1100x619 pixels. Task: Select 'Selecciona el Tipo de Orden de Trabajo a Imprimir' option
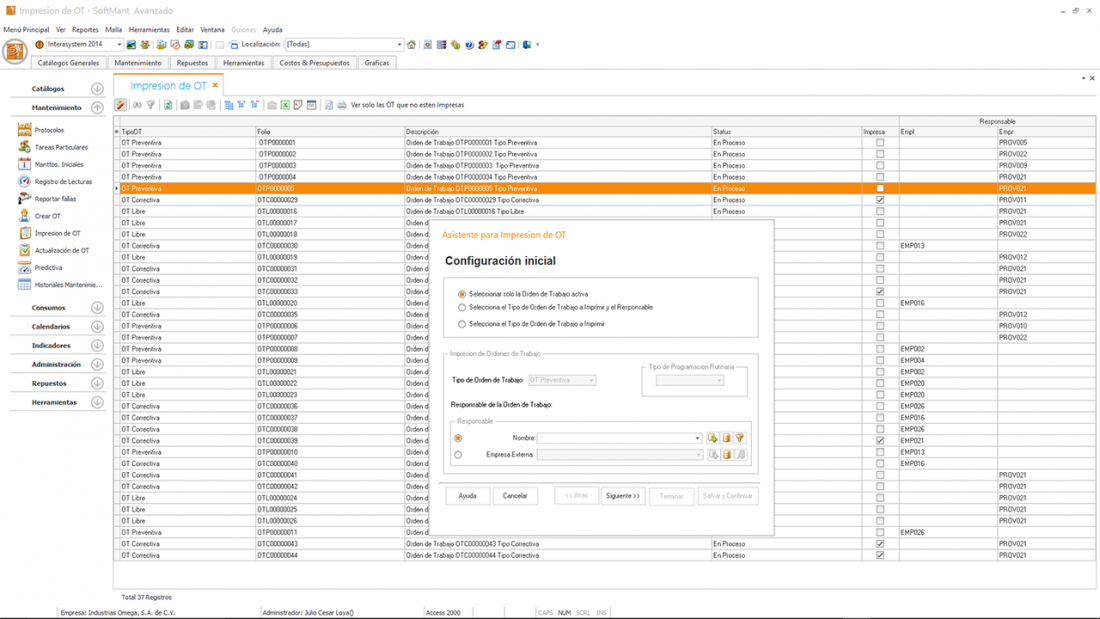462,324
